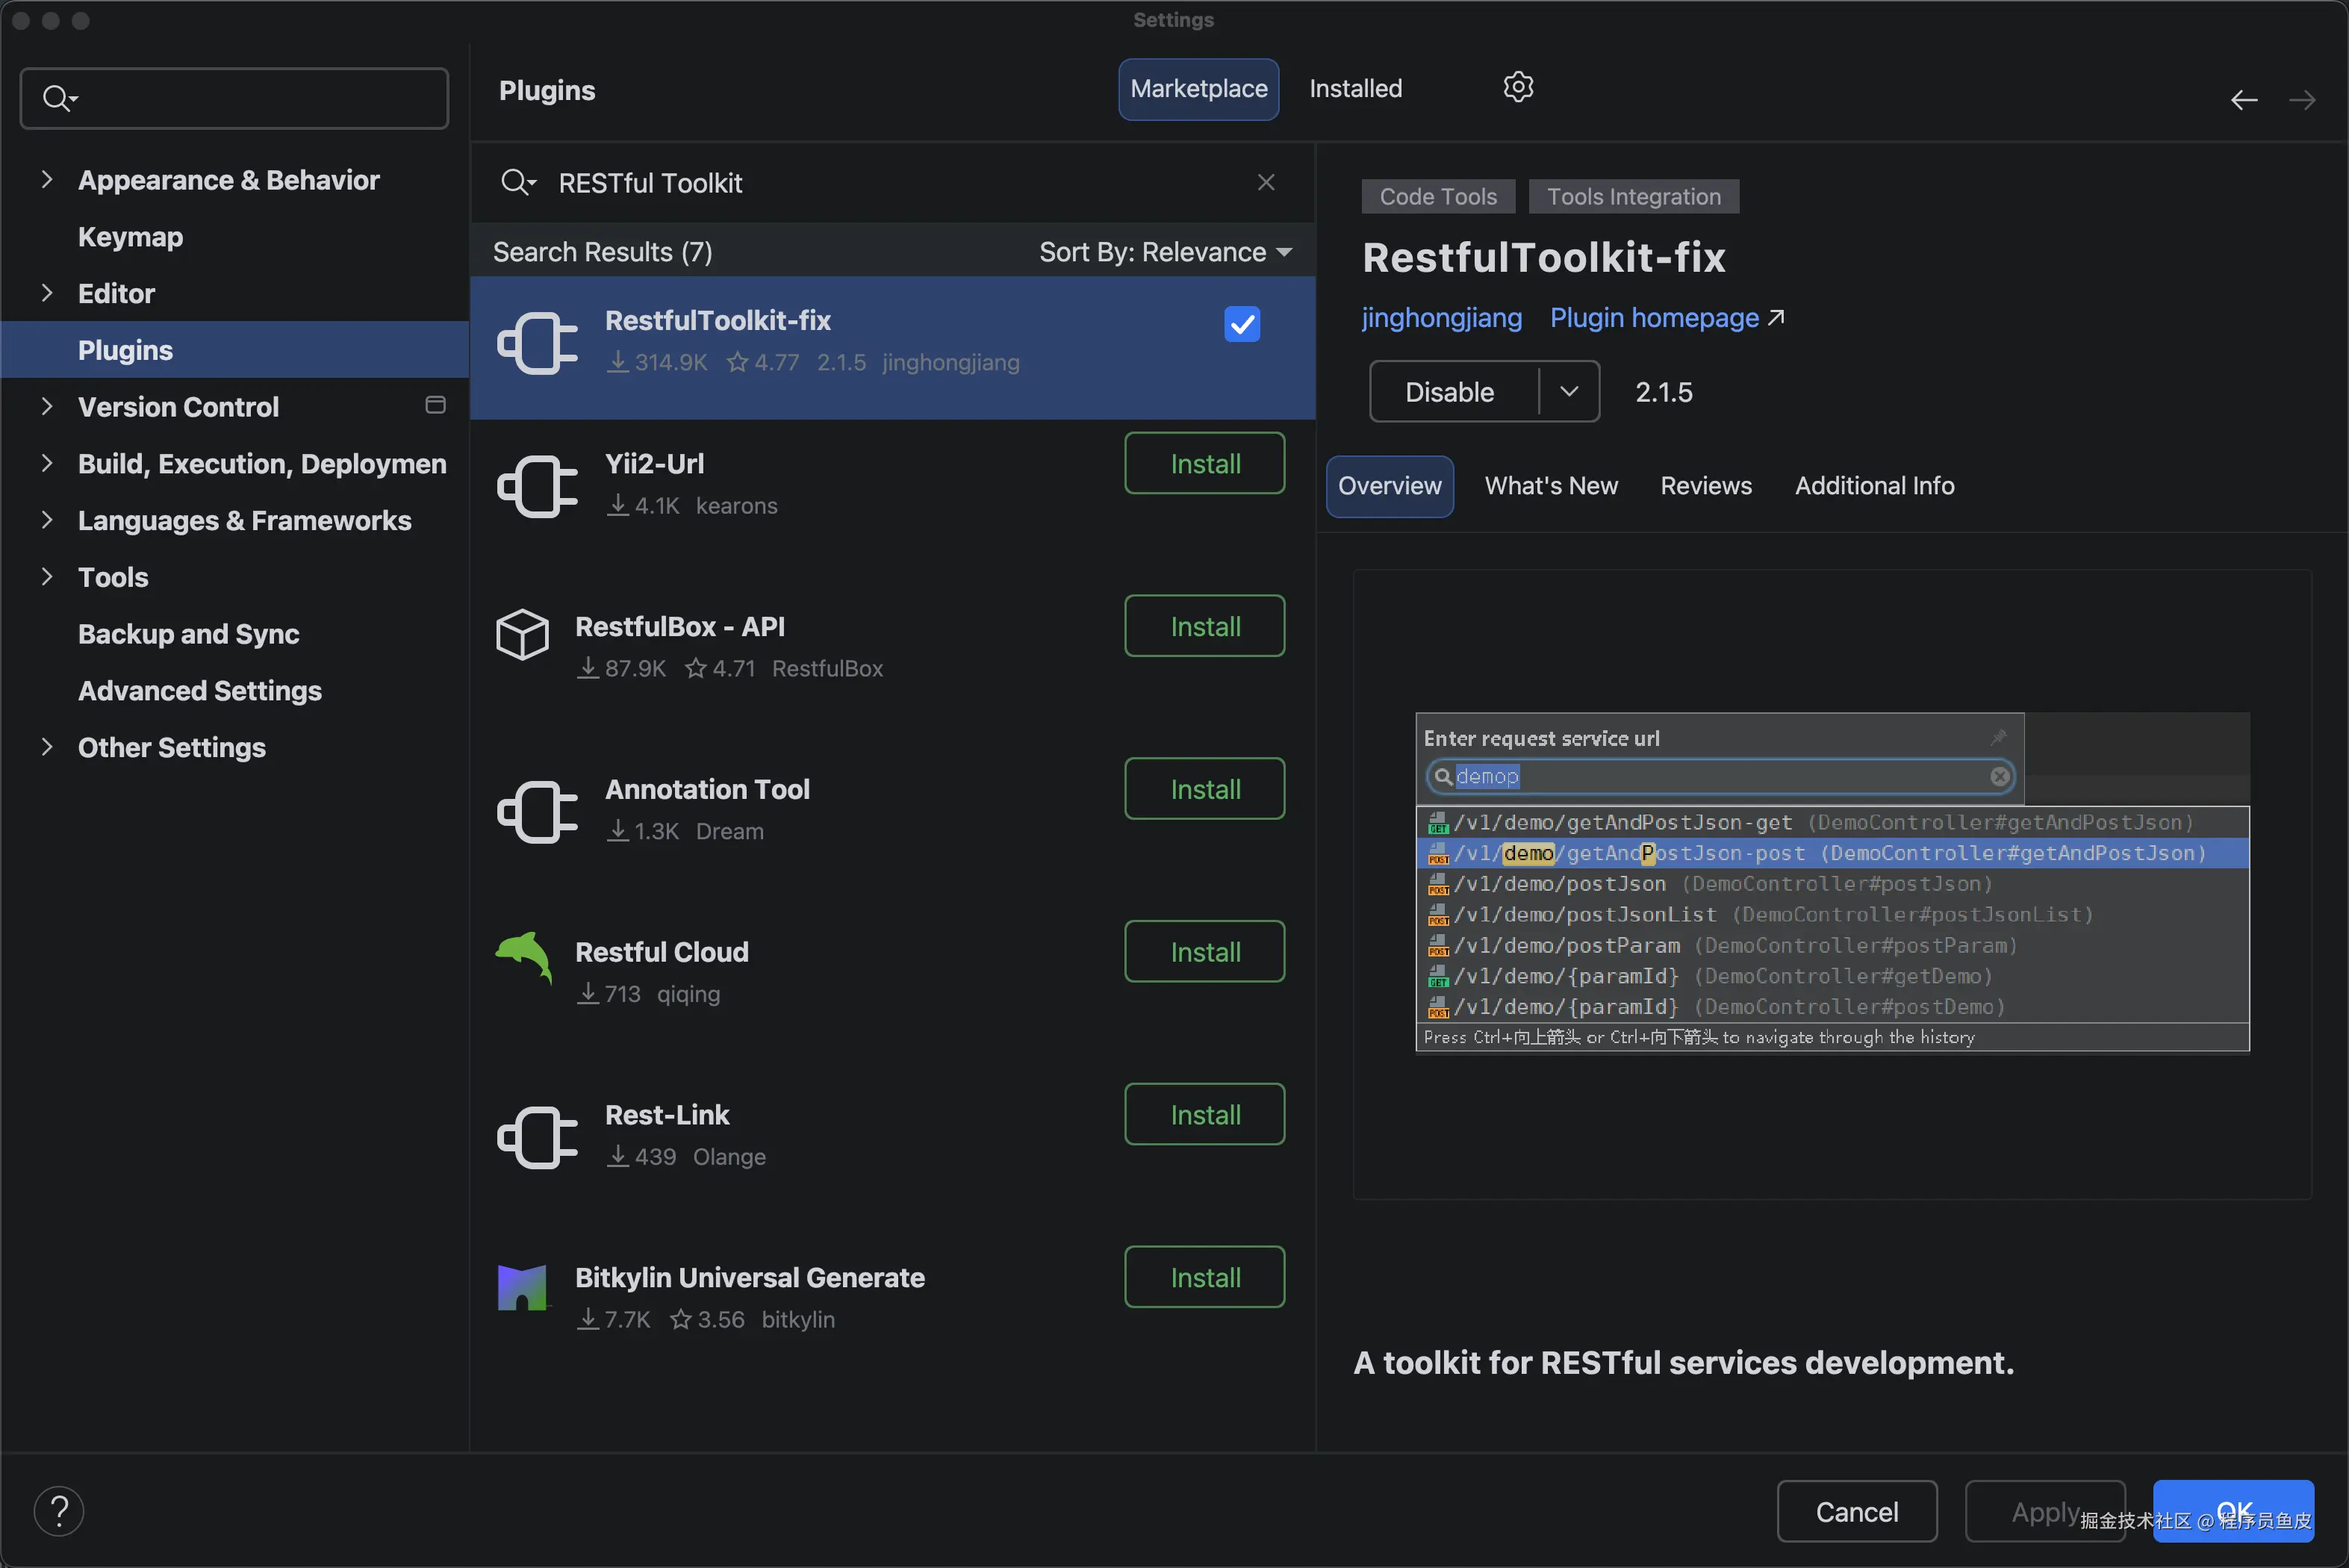Click the RestfulBox API cube icon

point(522,634)
